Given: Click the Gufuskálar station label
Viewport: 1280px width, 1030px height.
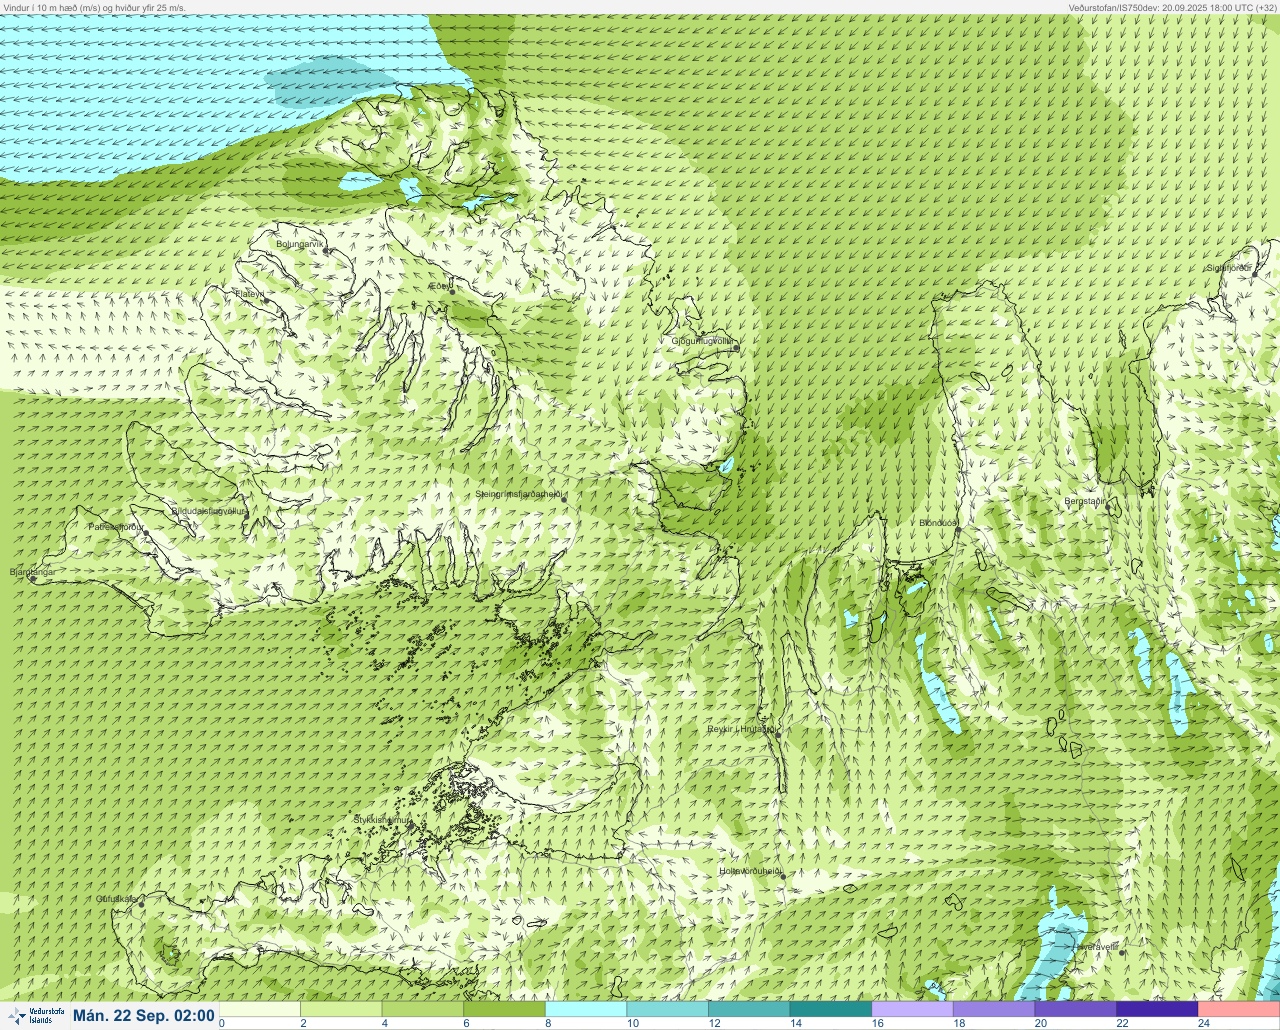Looking at the screenshot, I should coord(116,898).
